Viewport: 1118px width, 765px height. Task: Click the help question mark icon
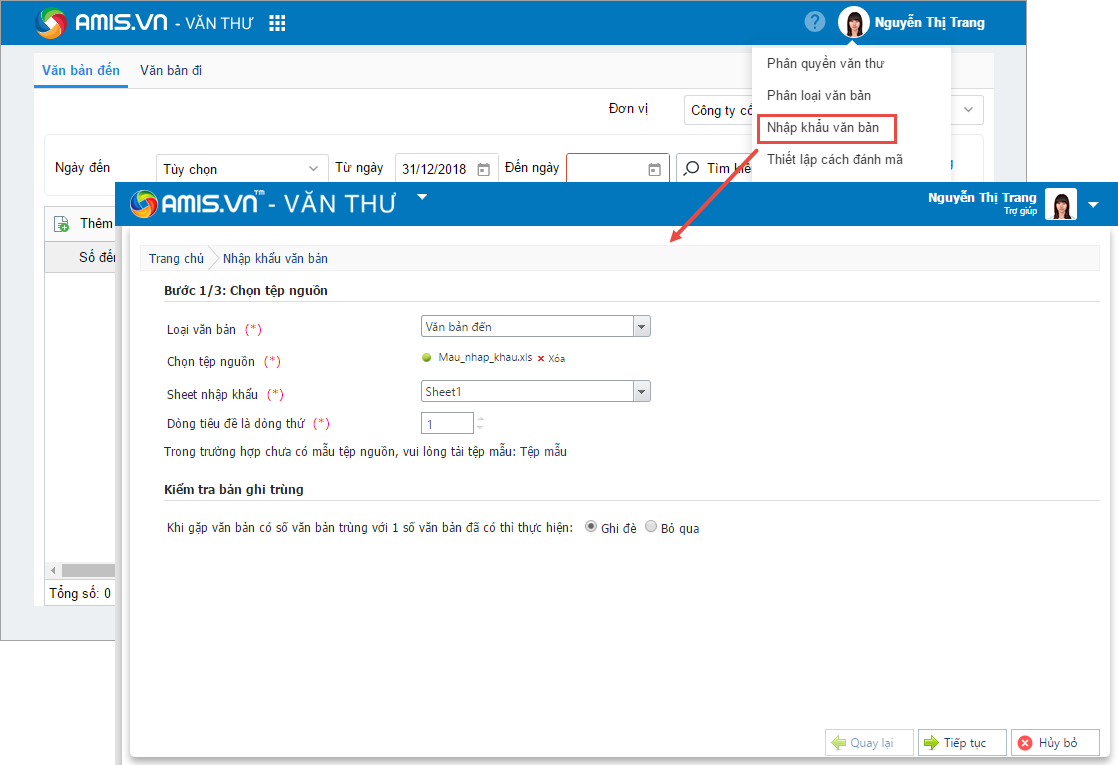[x=816, y=22]
